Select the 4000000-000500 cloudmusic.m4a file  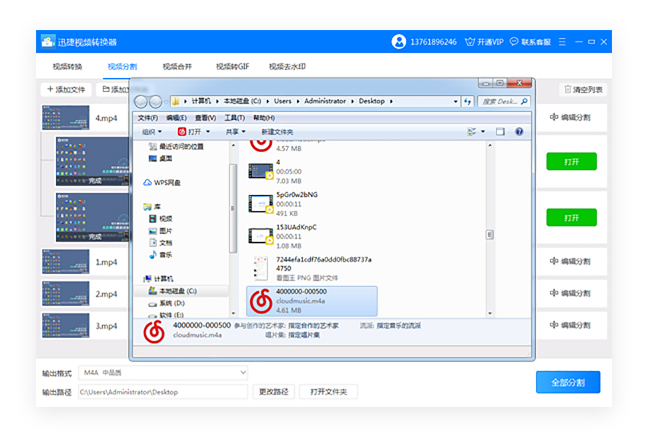pos(312,300)
